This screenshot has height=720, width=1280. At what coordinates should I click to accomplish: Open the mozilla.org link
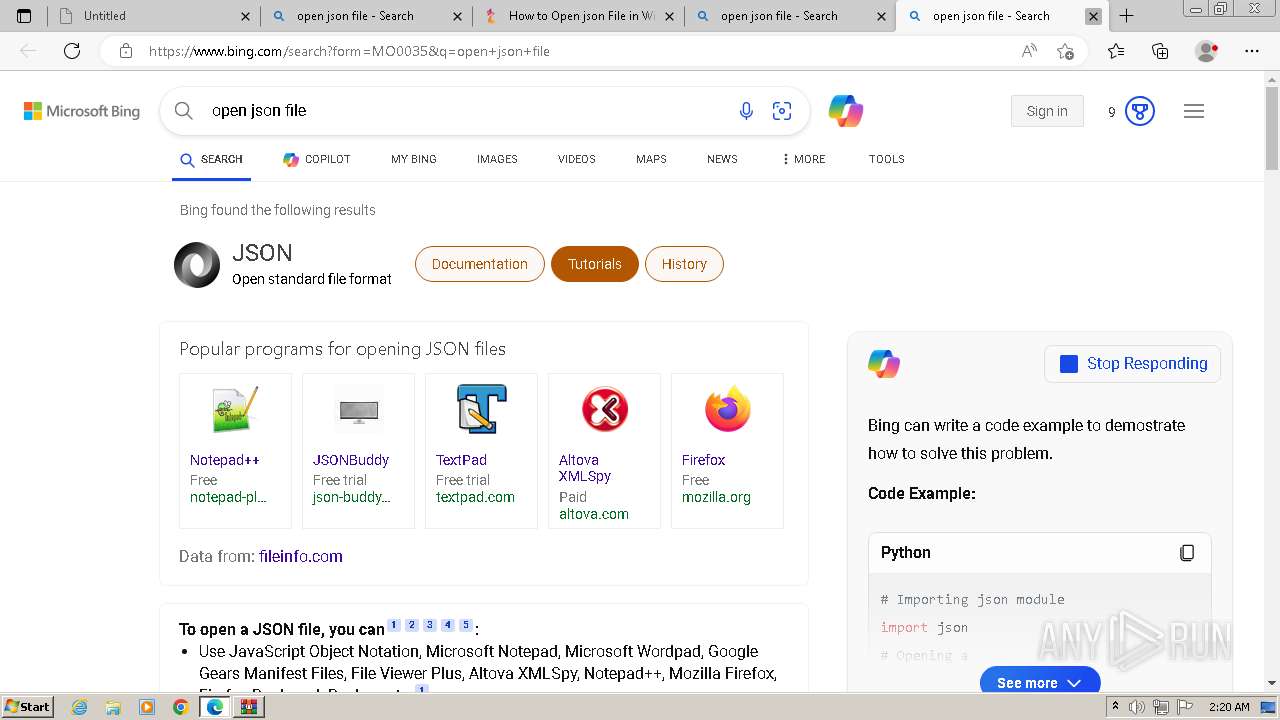coord(716,497)
